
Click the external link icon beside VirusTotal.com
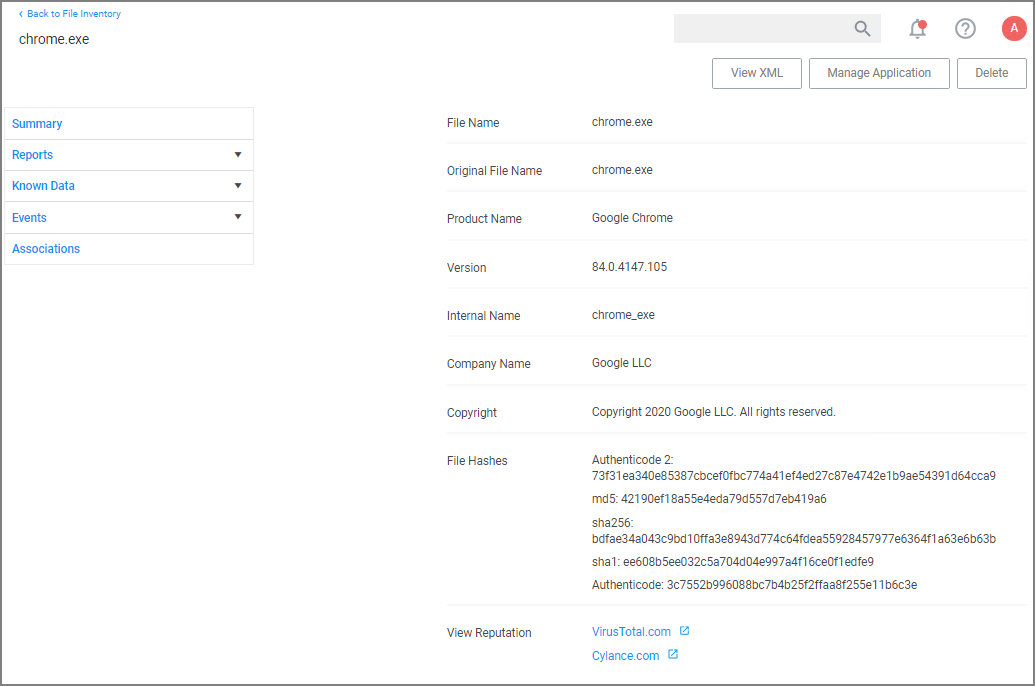point(684,631)
